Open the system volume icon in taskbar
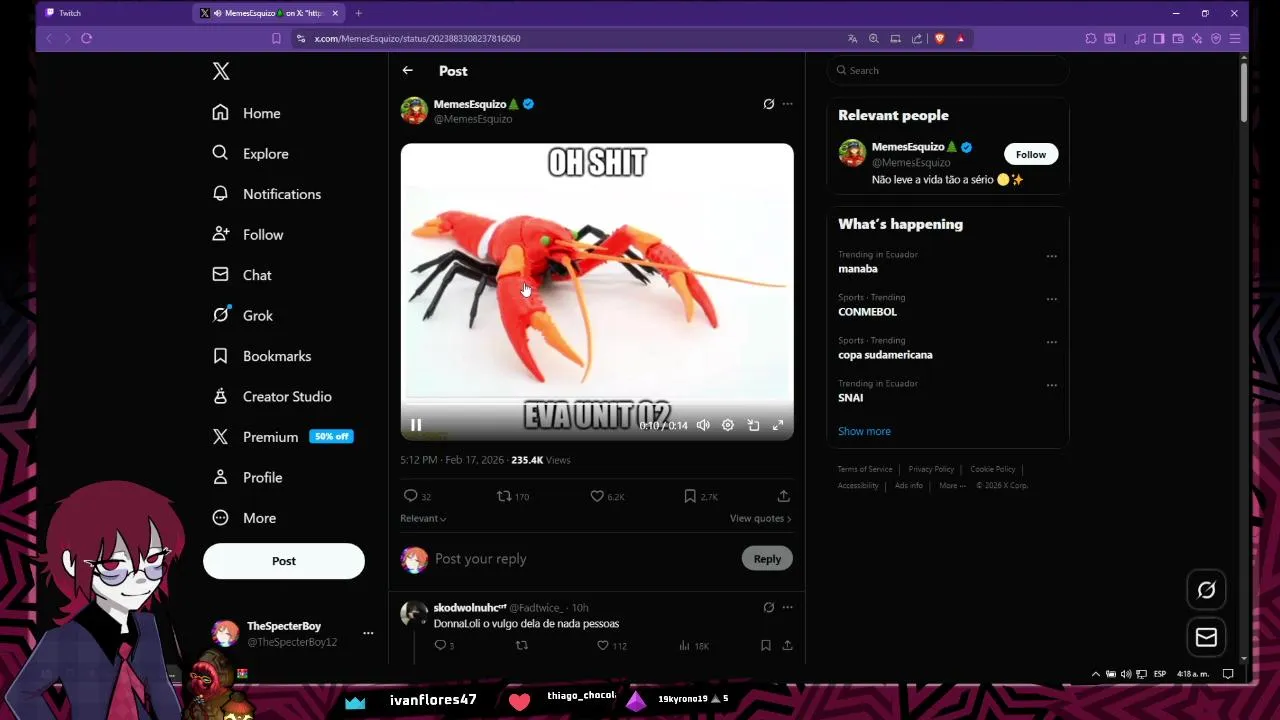 1127,674
